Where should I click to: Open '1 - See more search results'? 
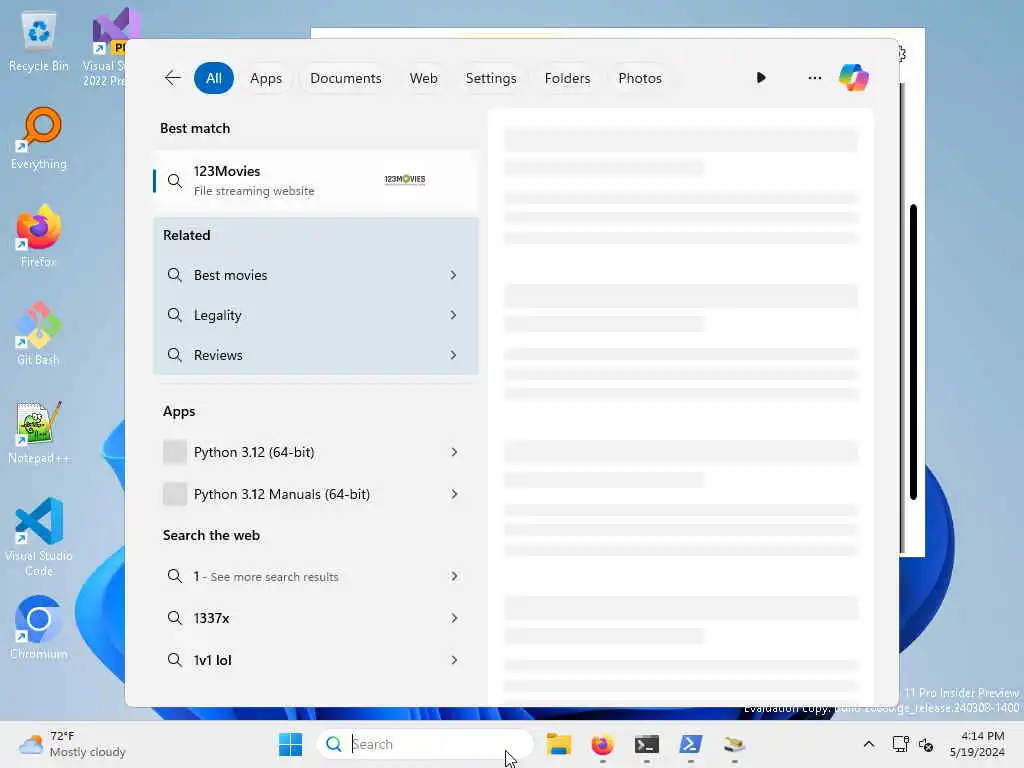click(315, 576)
